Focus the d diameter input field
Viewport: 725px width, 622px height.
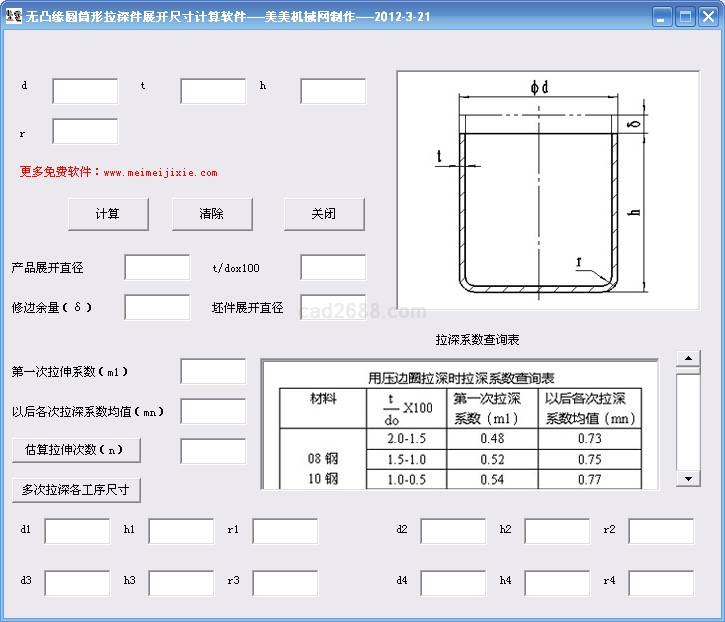85,91
